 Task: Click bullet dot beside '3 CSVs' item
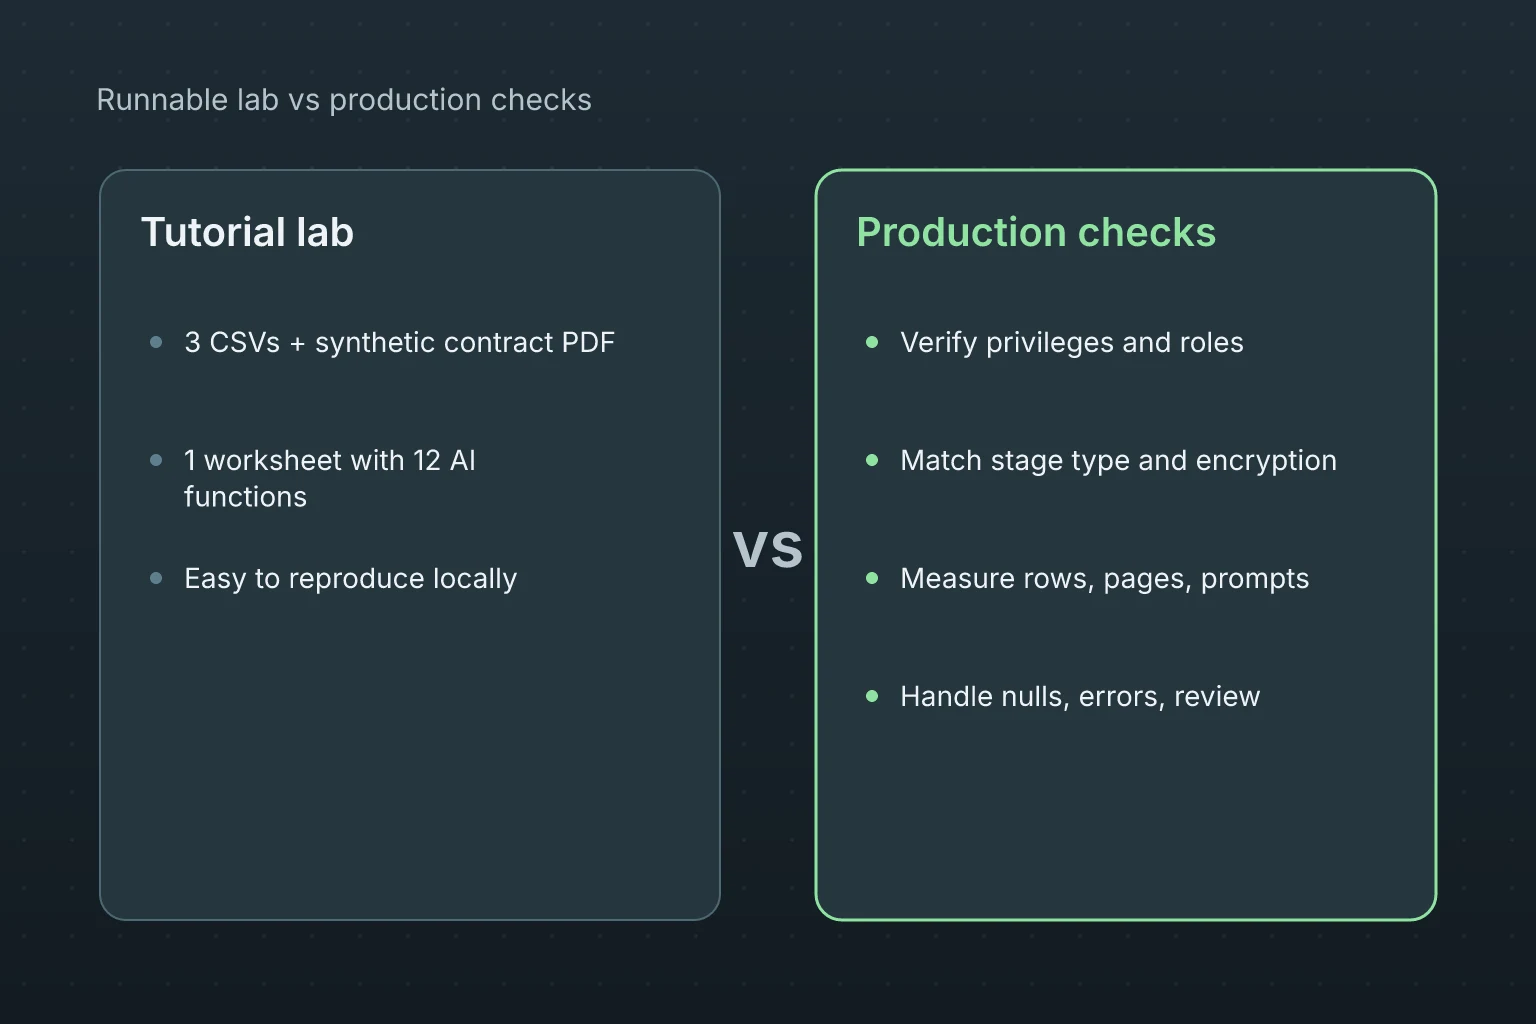point(156,342)
